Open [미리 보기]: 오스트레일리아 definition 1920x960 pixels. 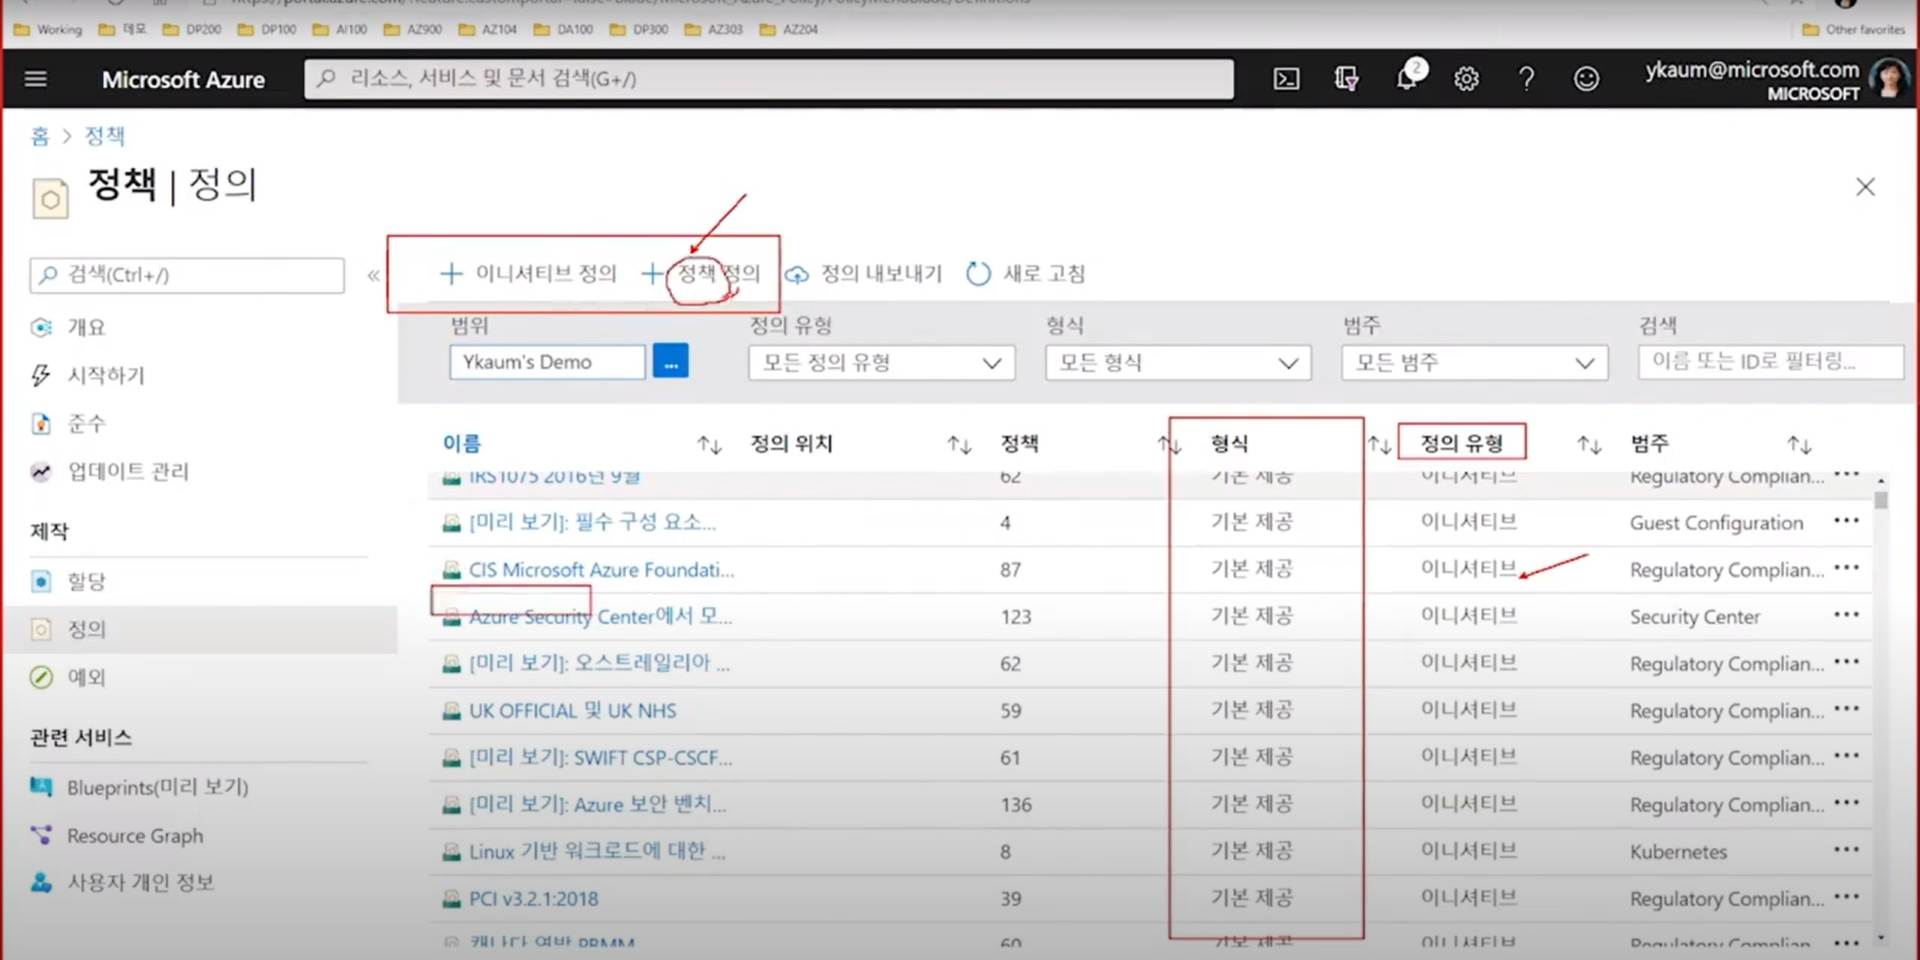click(599, 664)
